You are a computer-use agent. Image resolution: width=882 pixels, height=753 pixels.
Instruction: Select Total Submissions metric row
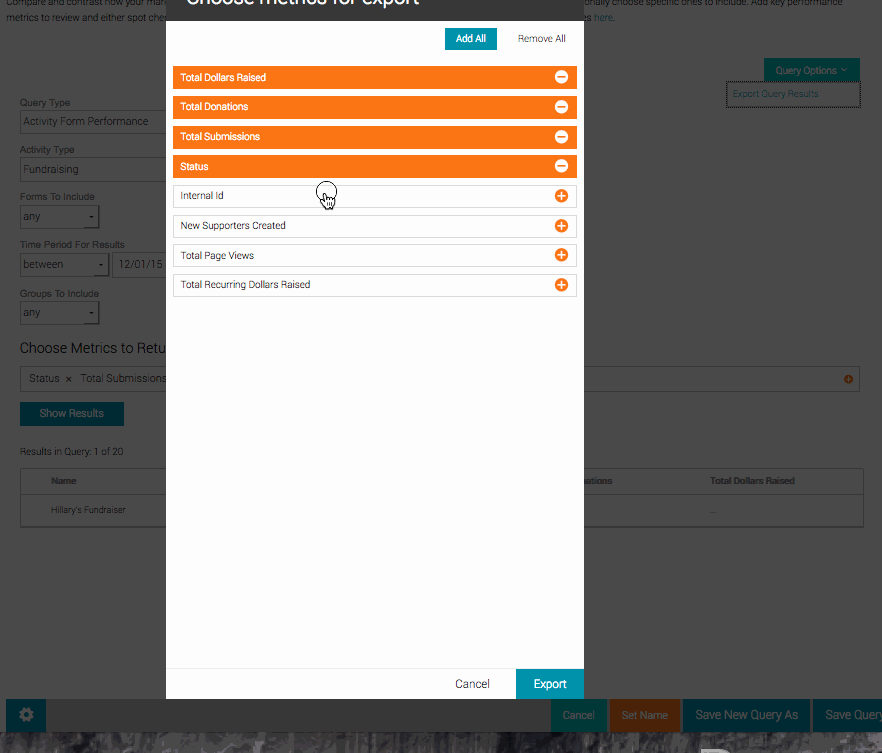tap(375, 137)
